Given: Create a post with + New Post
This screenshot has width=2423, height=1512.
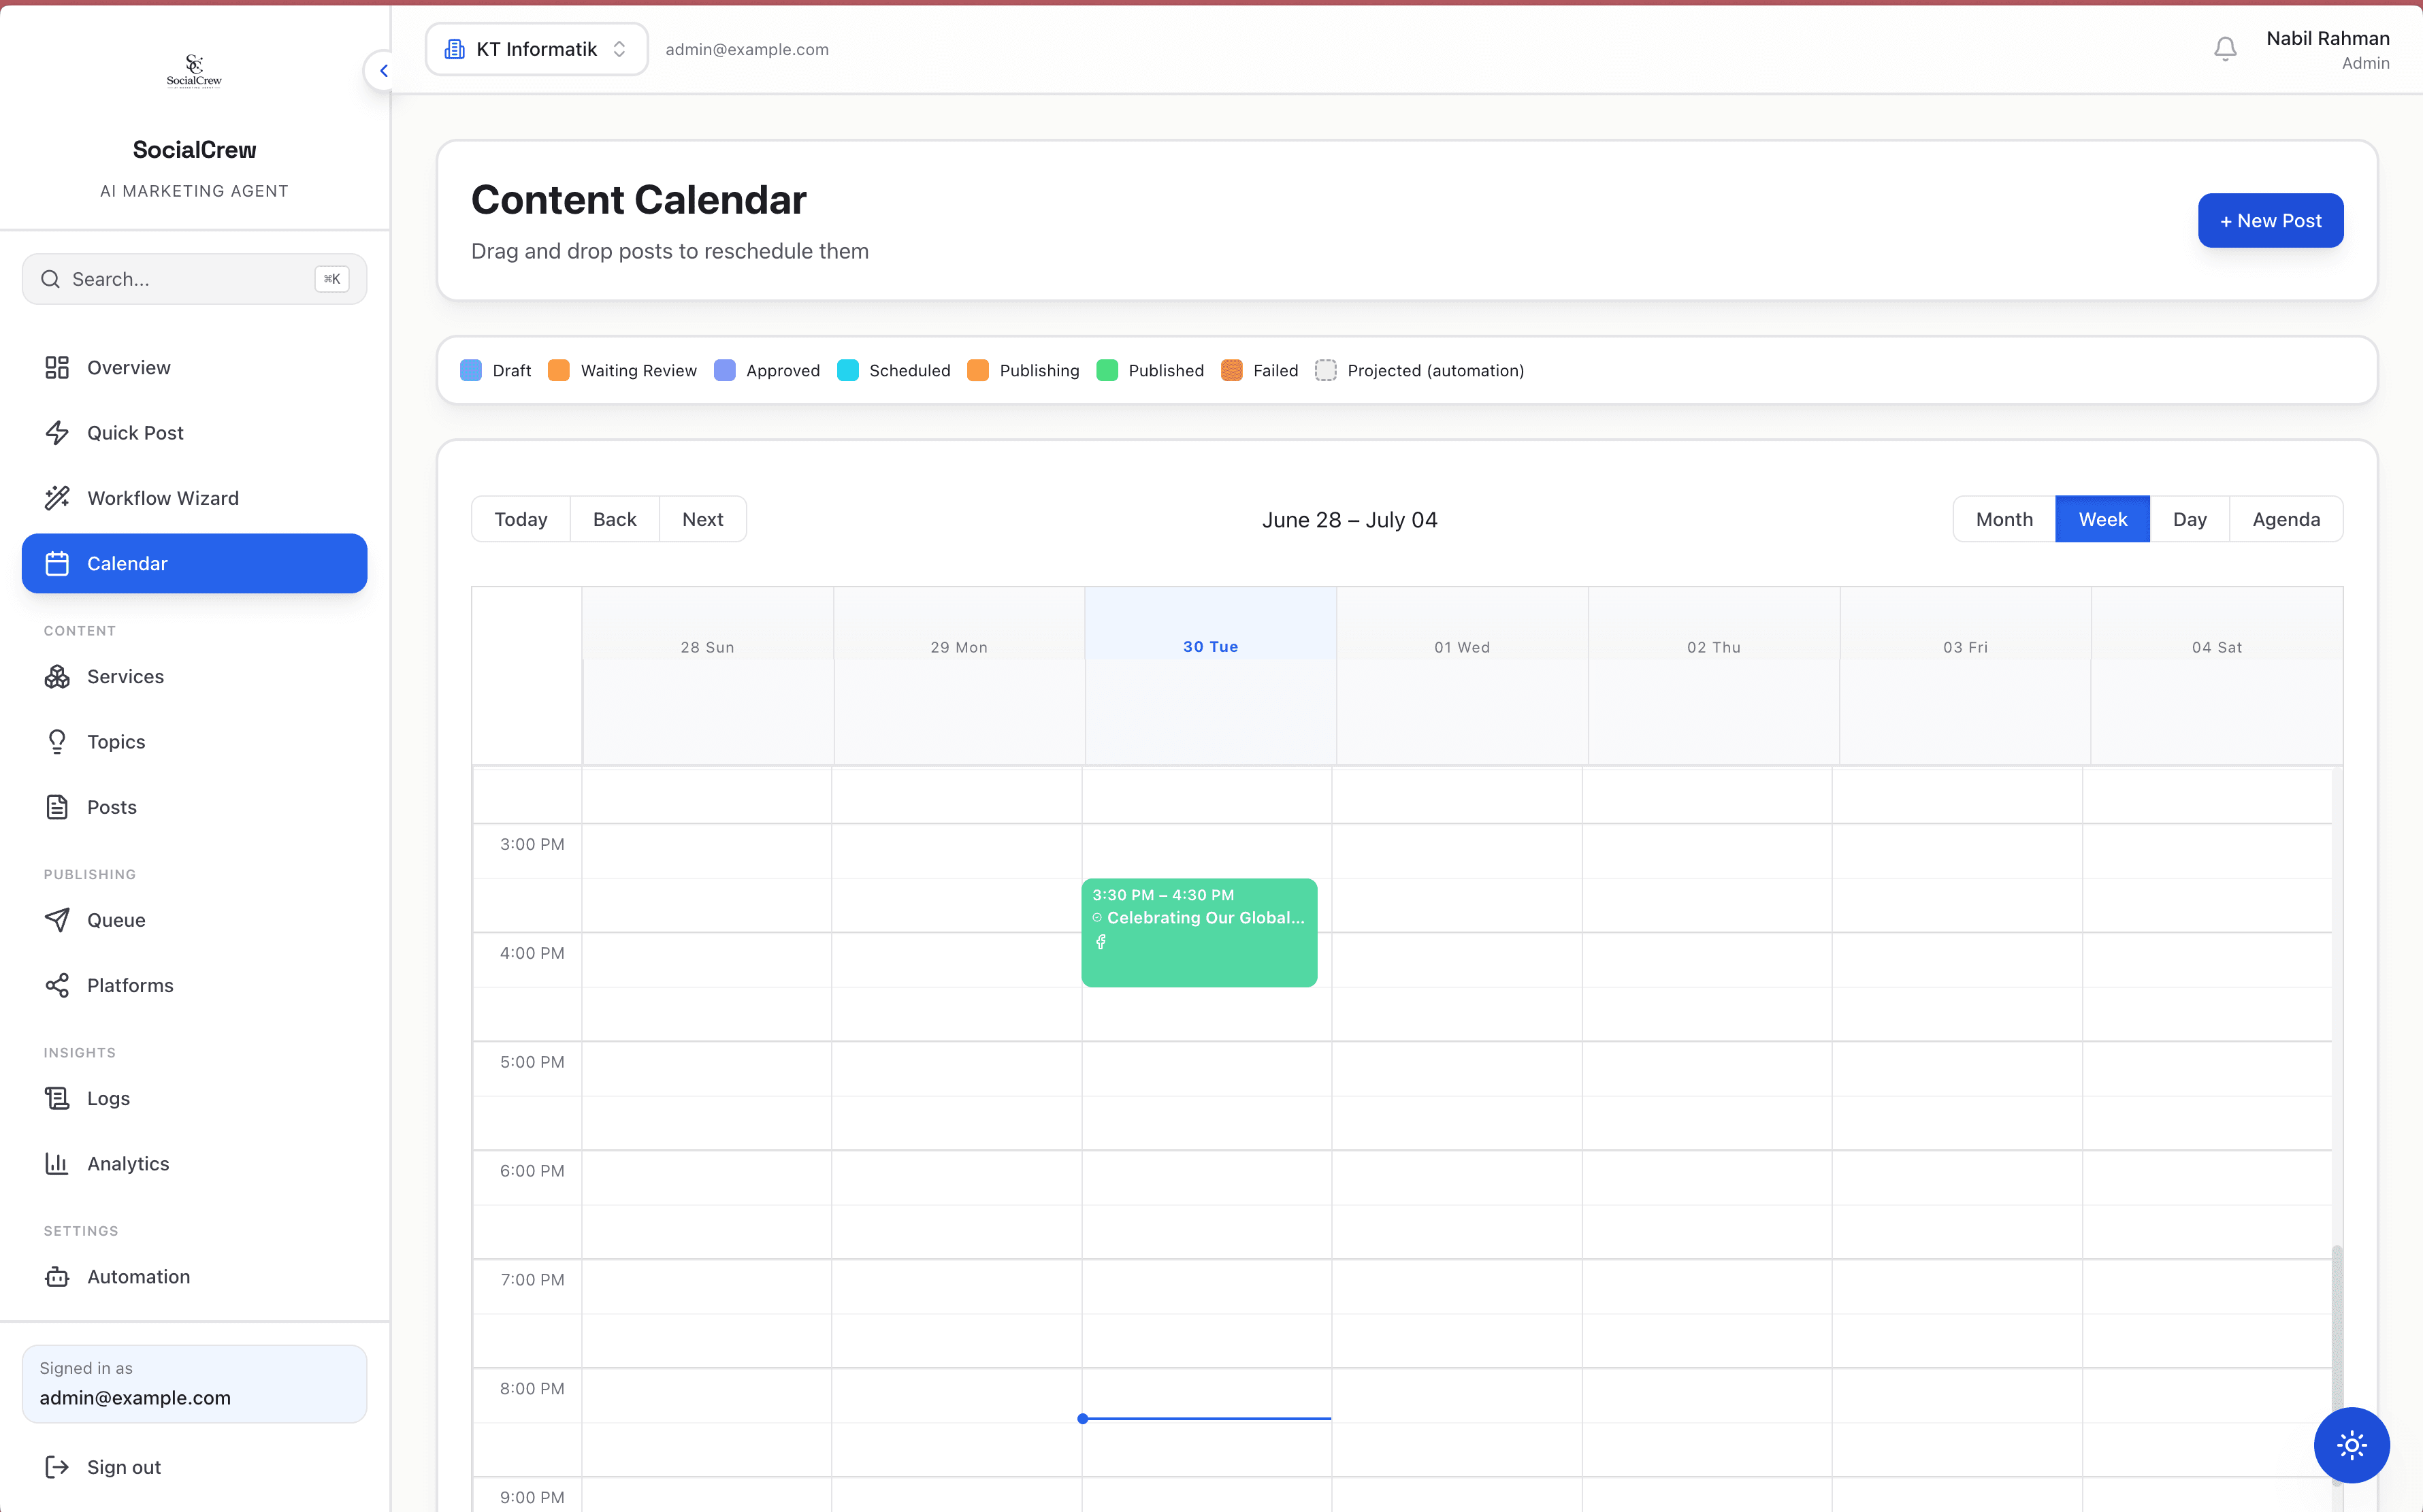Looking at the screenshot, I should click(2270, 220).
